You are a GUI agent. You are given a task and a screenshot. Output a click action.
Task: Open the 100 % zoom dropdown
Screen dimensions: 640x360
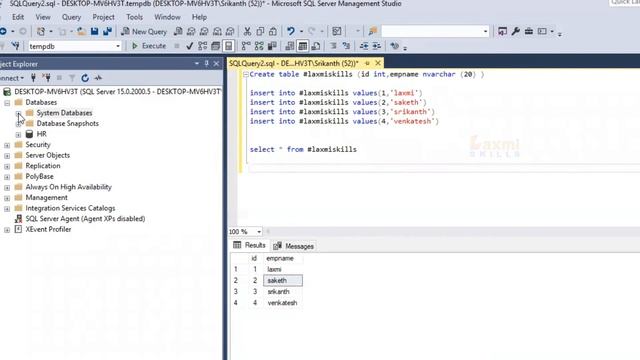pyautogui.click(x=259, y=232)
